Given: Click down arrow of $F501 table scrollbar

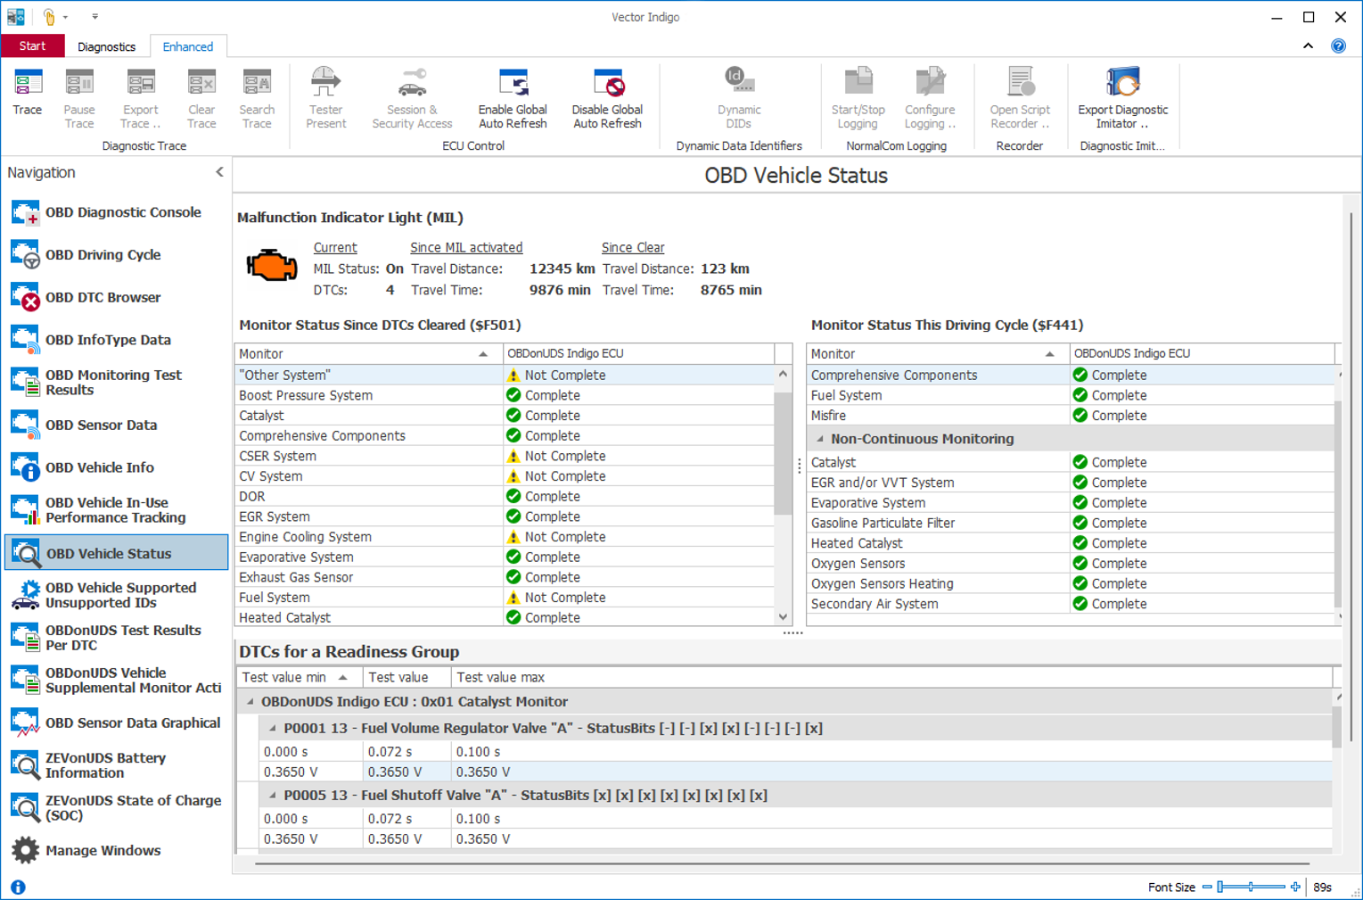Looking at the screenshot, I should click(x=783, y=618).
